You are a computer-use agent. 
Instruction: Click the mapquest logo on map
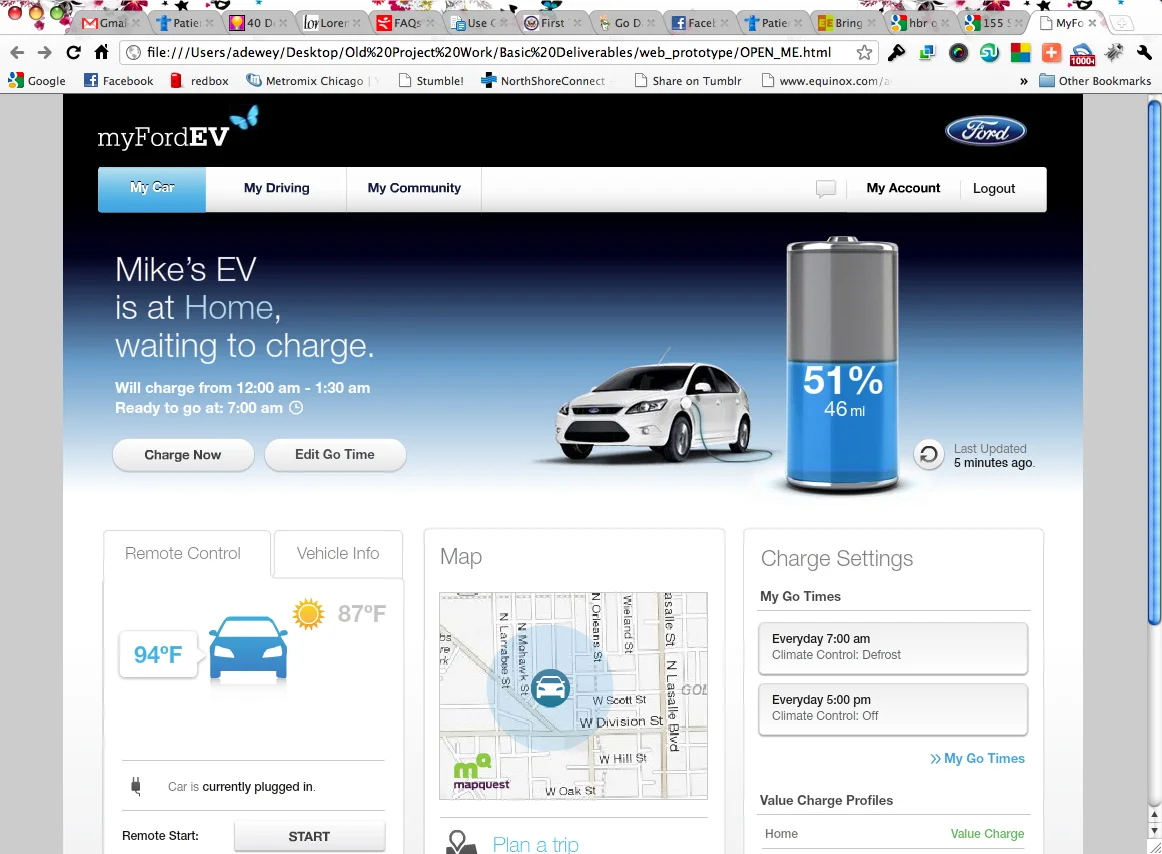click(x=481, y=772)
